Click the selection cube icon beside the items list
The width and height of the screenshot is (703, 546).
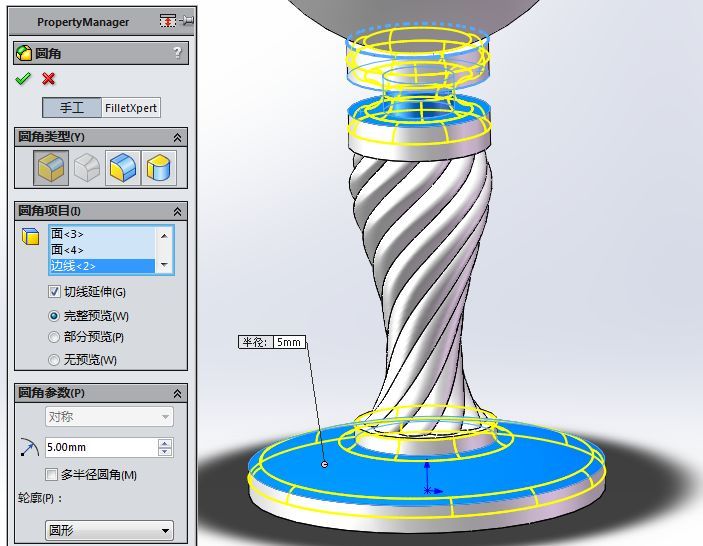[x=30, y=236]
